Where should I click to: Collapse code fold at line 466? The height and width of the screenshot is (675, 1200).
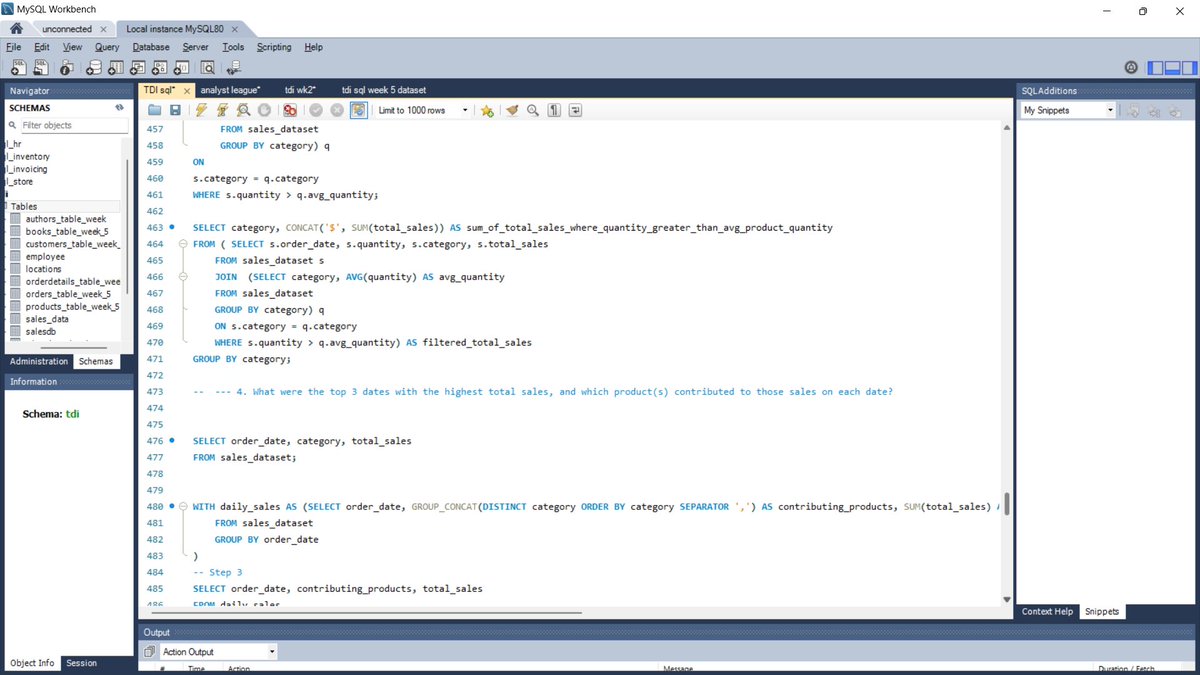coord(182,277)
